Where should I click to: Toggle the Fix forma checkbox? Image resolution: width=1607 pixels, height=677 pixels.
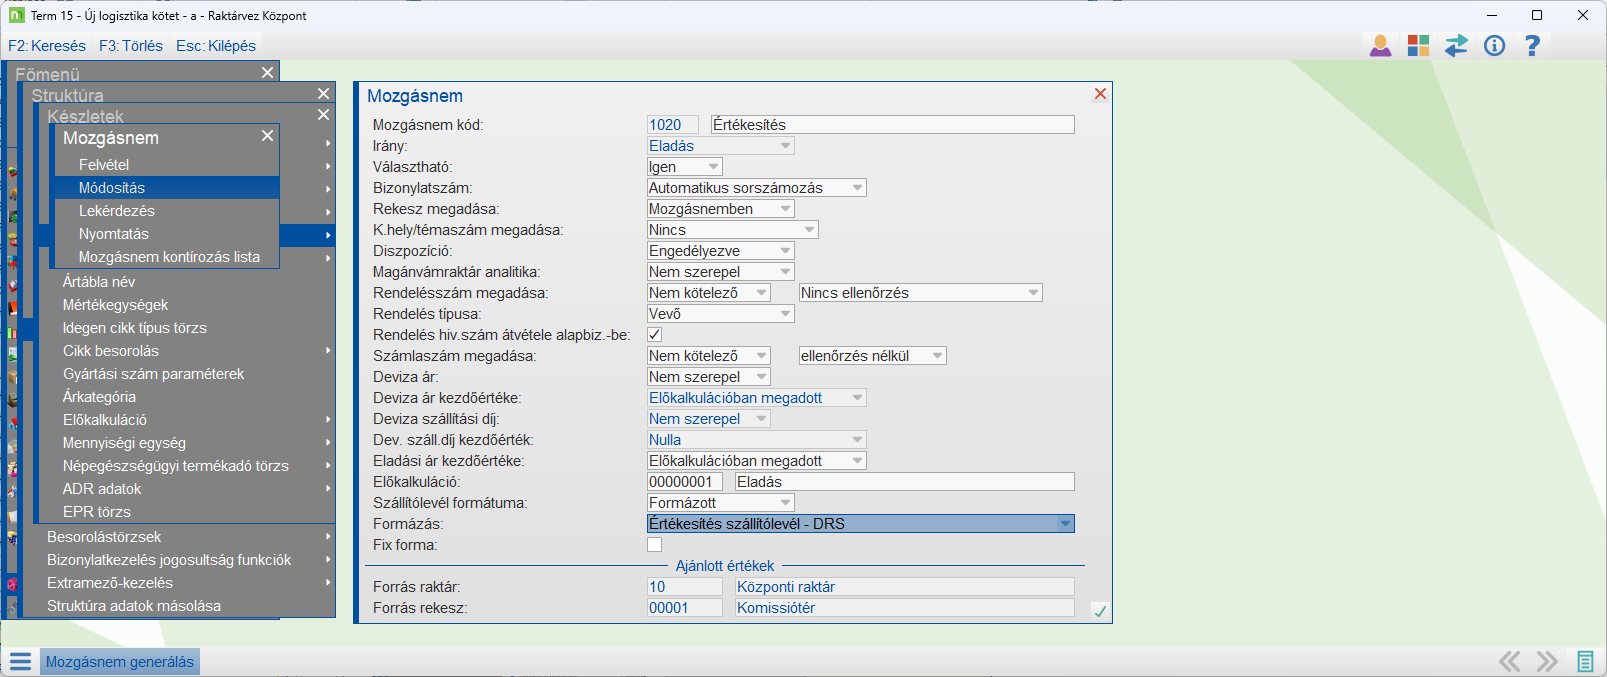click(655, 545)
